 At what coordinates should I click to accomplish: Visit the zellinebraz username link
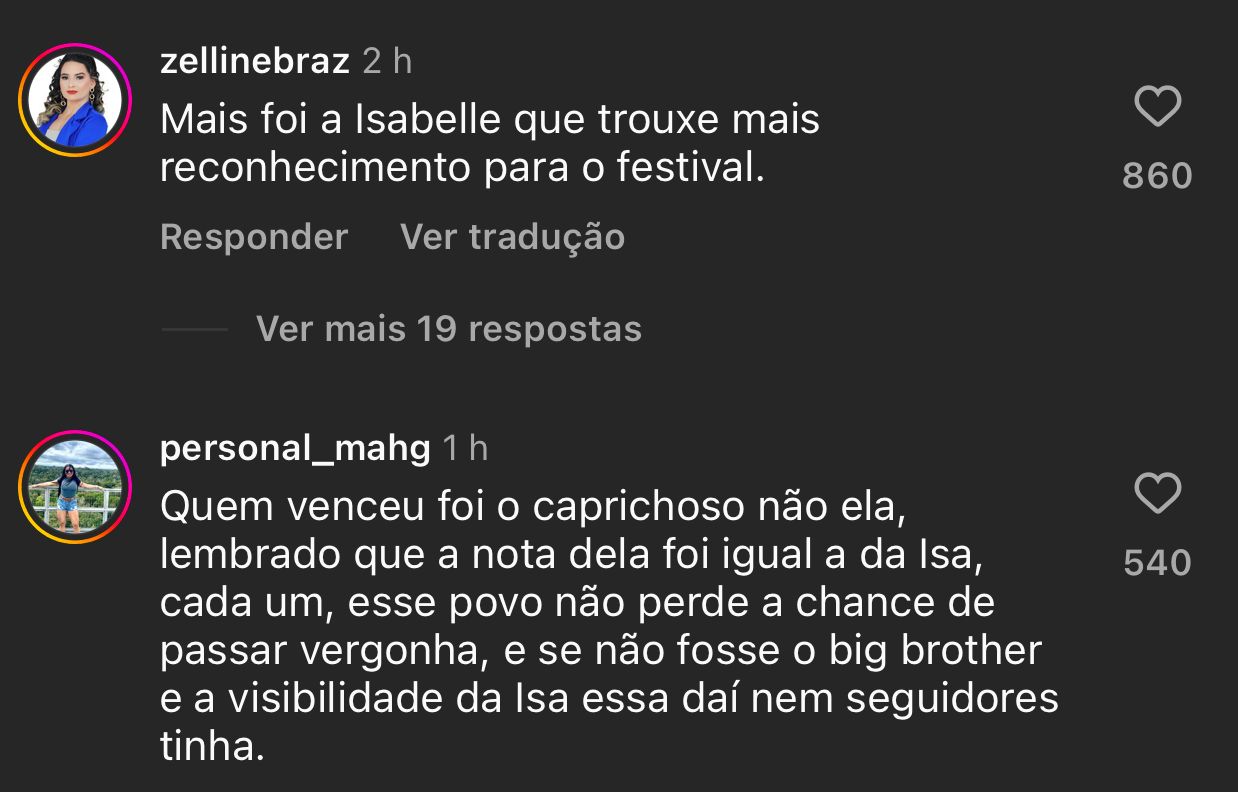click(x=254, y=62)
